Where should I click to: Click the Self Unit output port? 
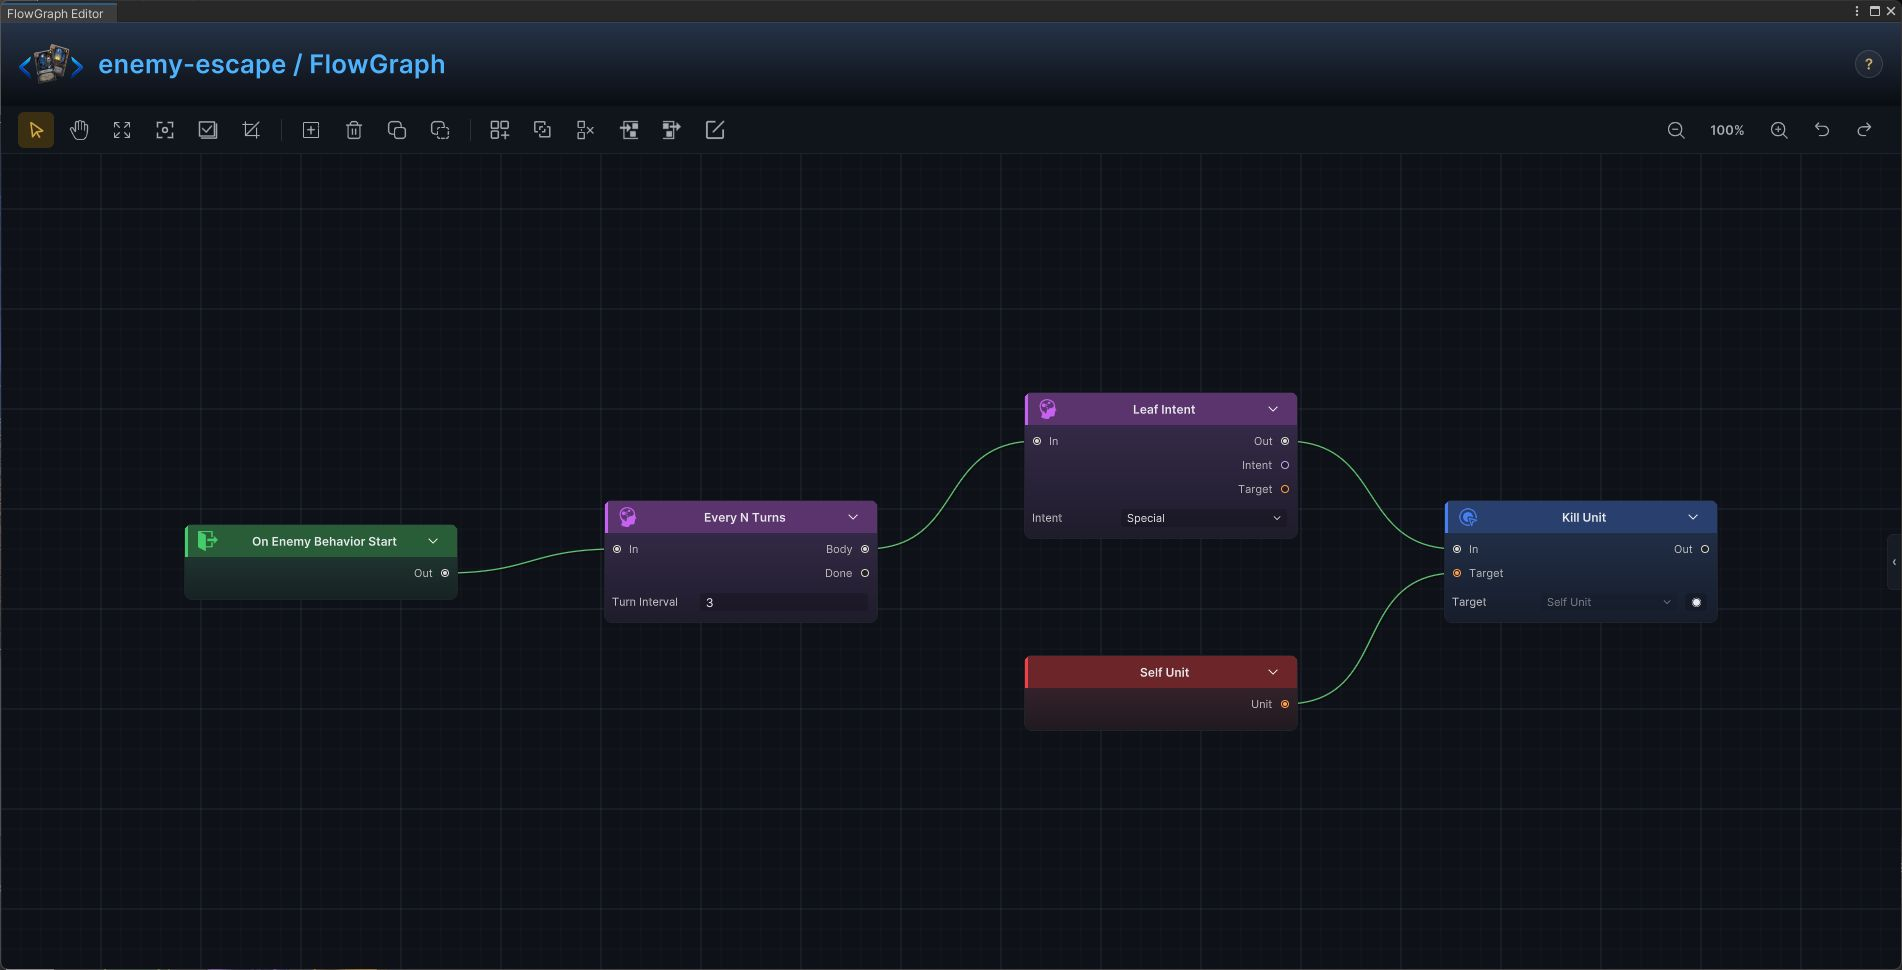pos(1285,704)
